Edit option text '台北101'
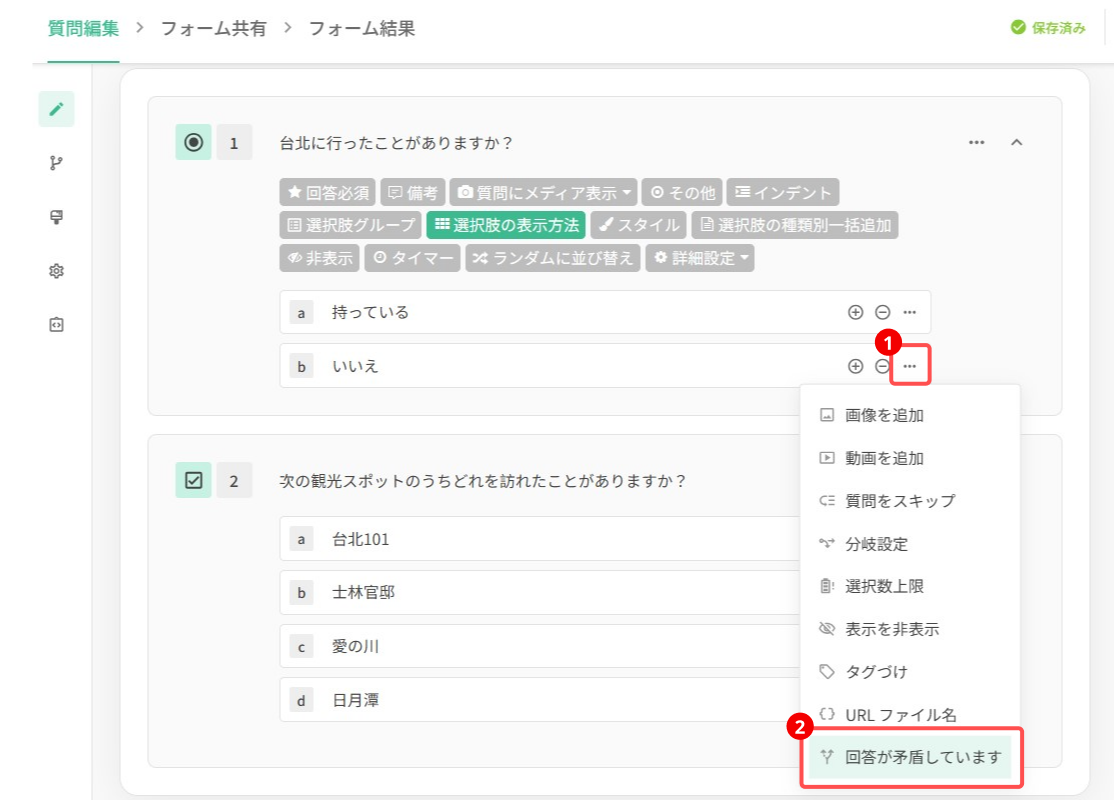Screen dimensions: 1114x800 [x=361, y=539]
